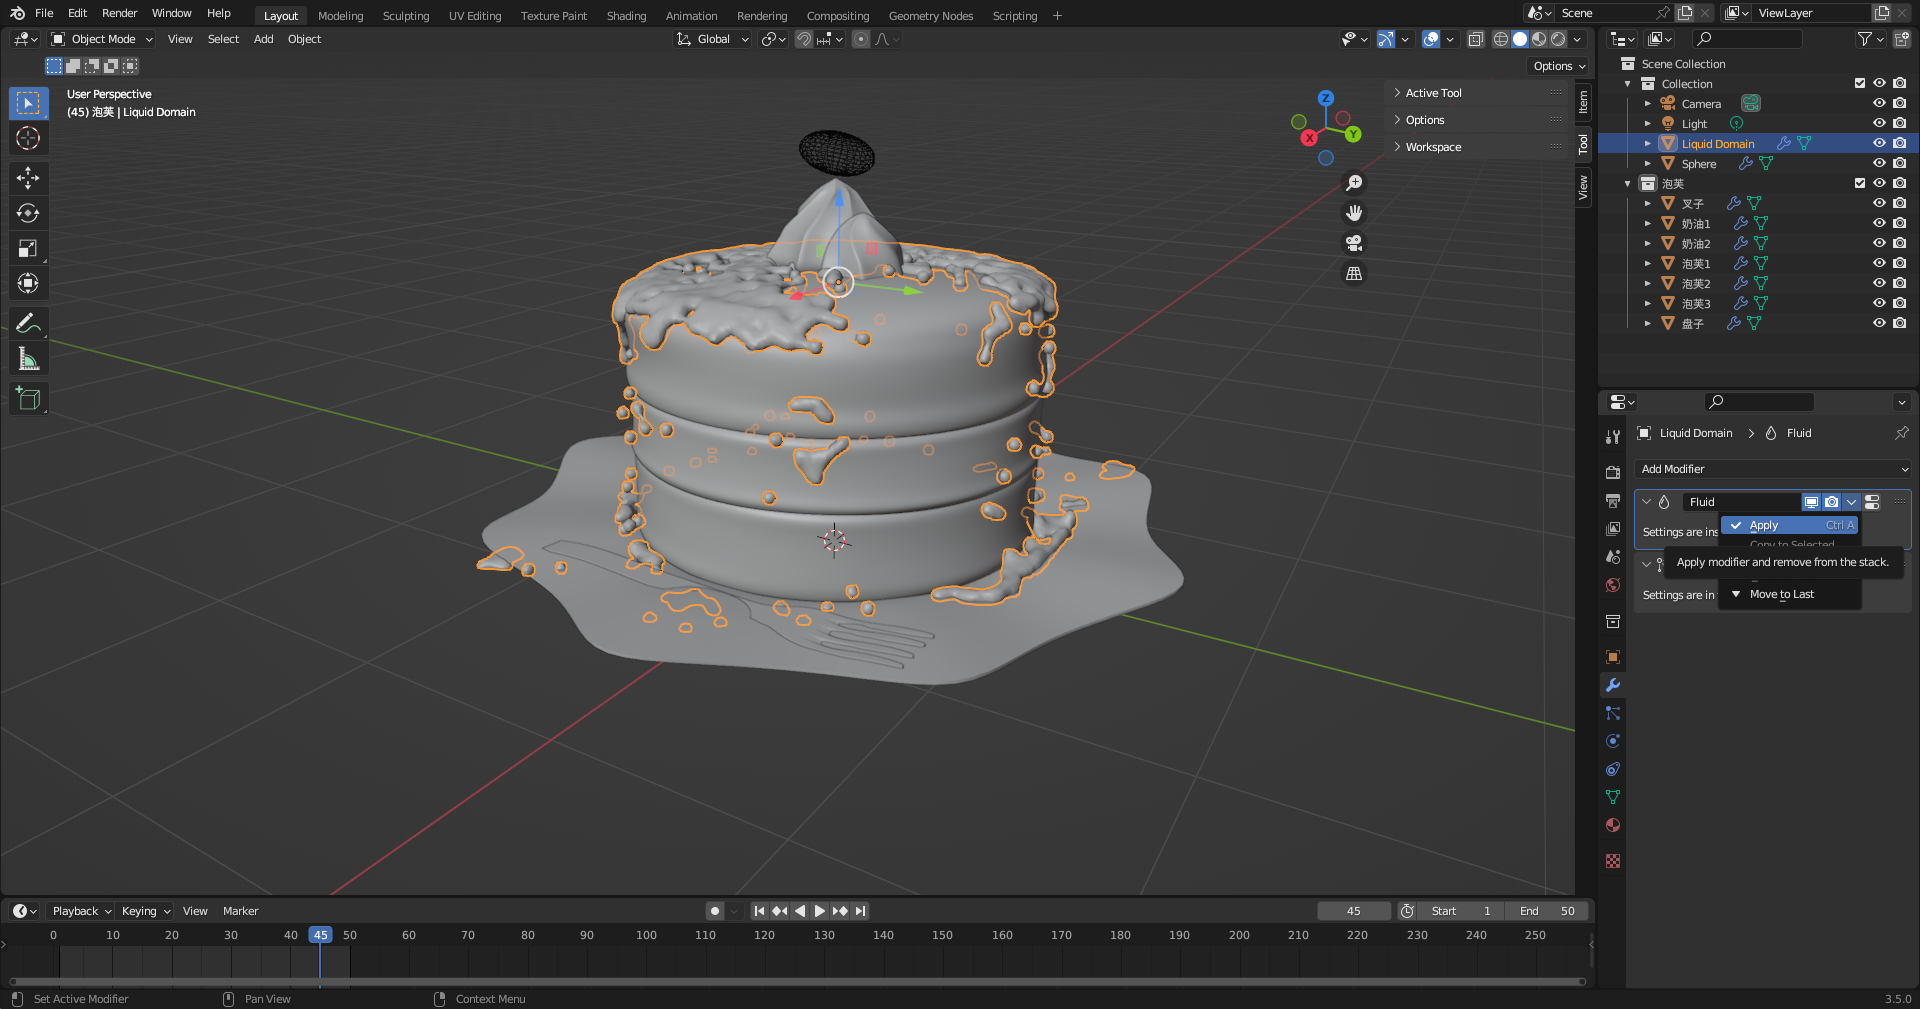The image size is (1920, 1009).
Task: Toggle X-ray display in viewport header
Action: 1475,39
